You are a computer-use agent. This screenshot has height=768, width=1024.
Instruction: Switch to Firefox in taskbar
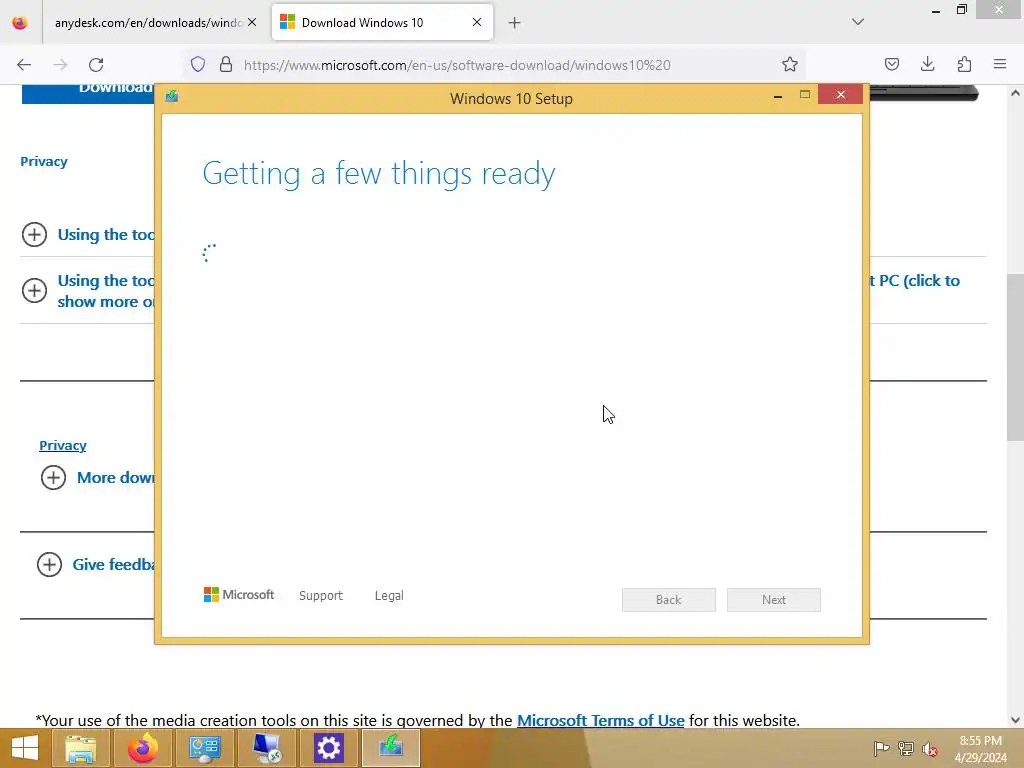point(142,748)
